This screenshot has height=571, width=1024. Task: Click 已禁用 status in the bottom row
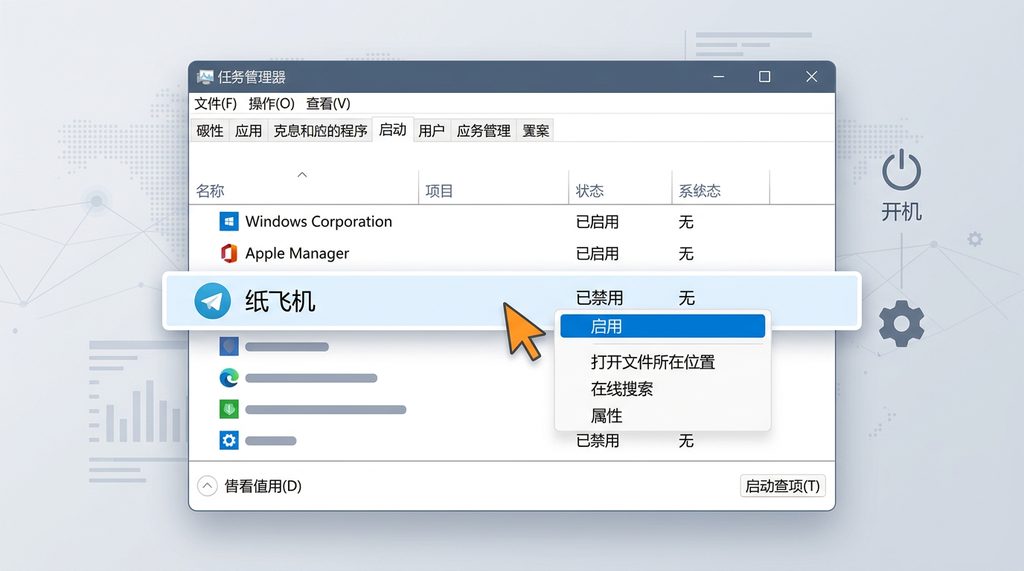tap(598, 441)
